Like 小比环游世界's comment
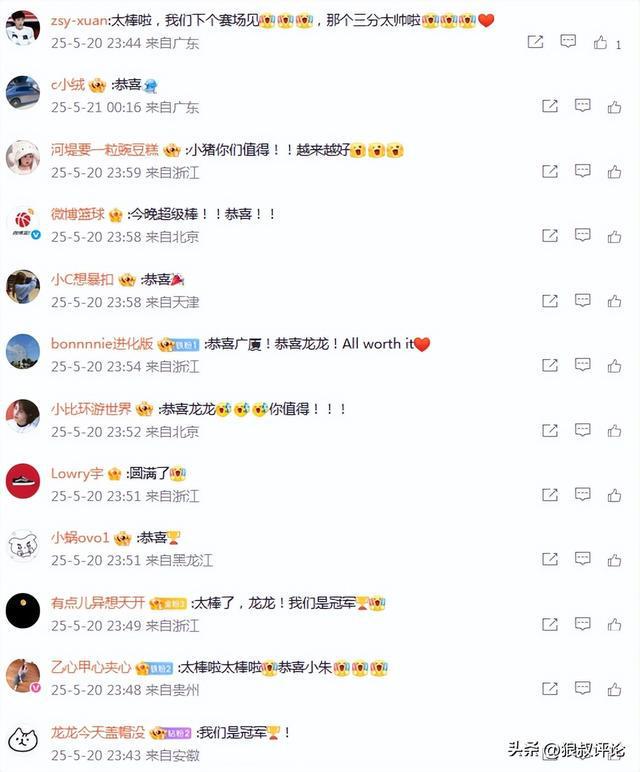Screen dimensions: 640x772 [x=614, y=430]
